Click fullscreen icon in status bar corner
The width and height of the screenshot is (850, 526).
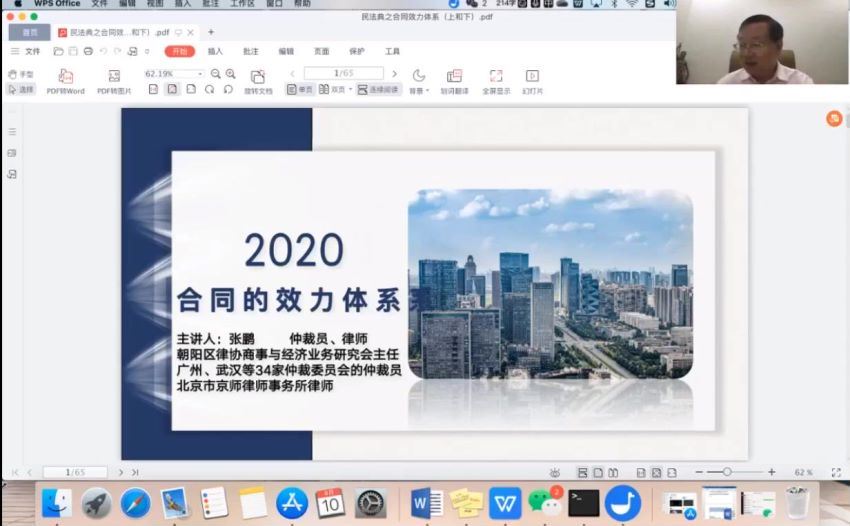[836, 473]
